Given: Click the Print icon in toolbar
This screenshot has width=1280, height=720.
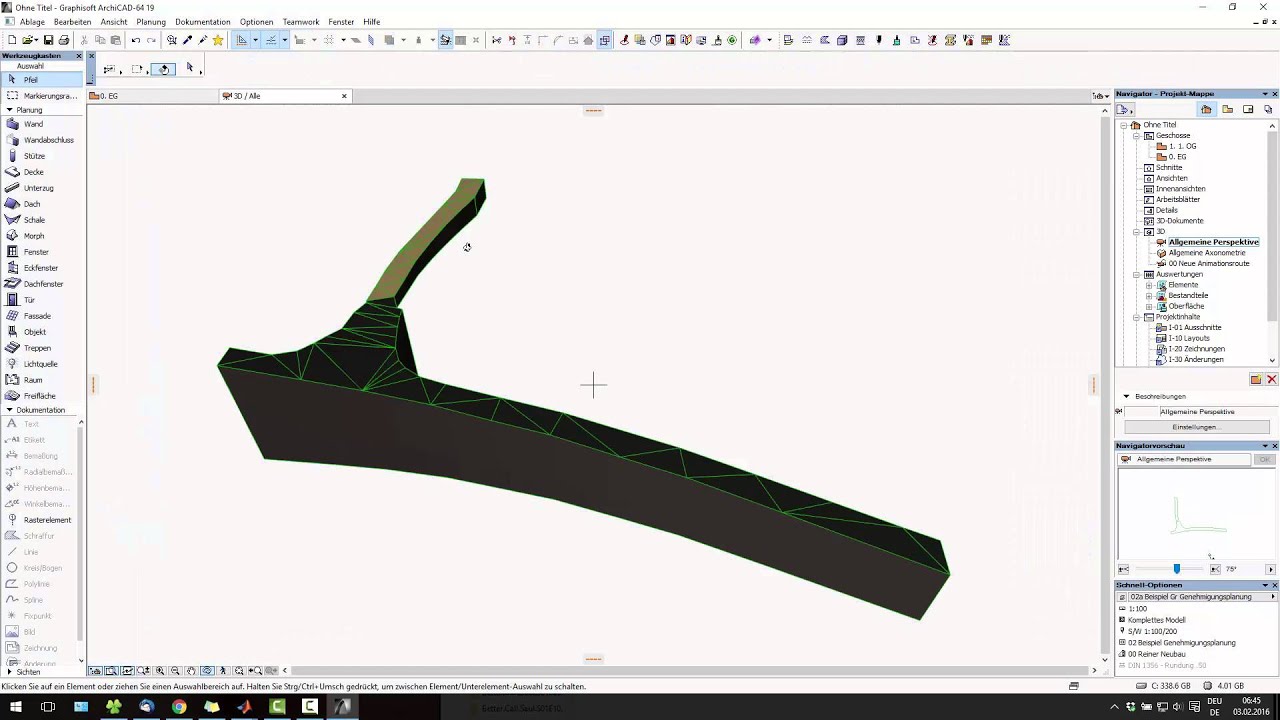Looking at the screenshot, I should (64, 40).
